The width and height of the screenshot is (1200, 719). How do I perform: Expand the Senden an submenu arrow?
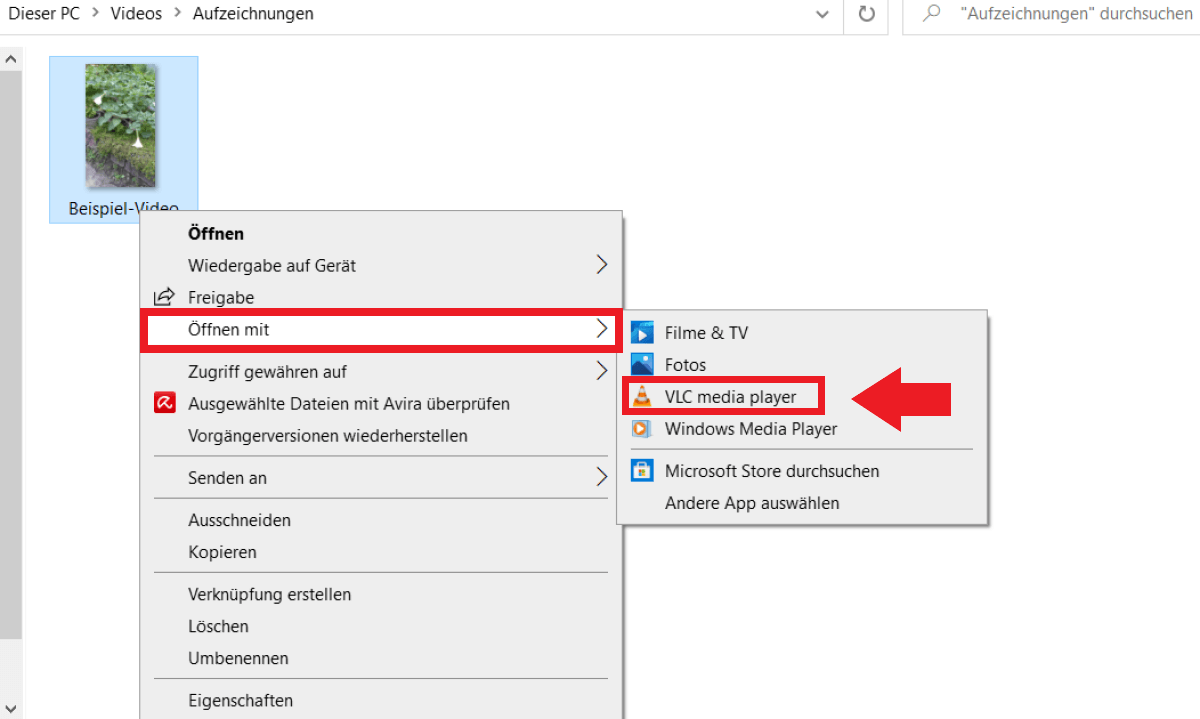point(601,477)
